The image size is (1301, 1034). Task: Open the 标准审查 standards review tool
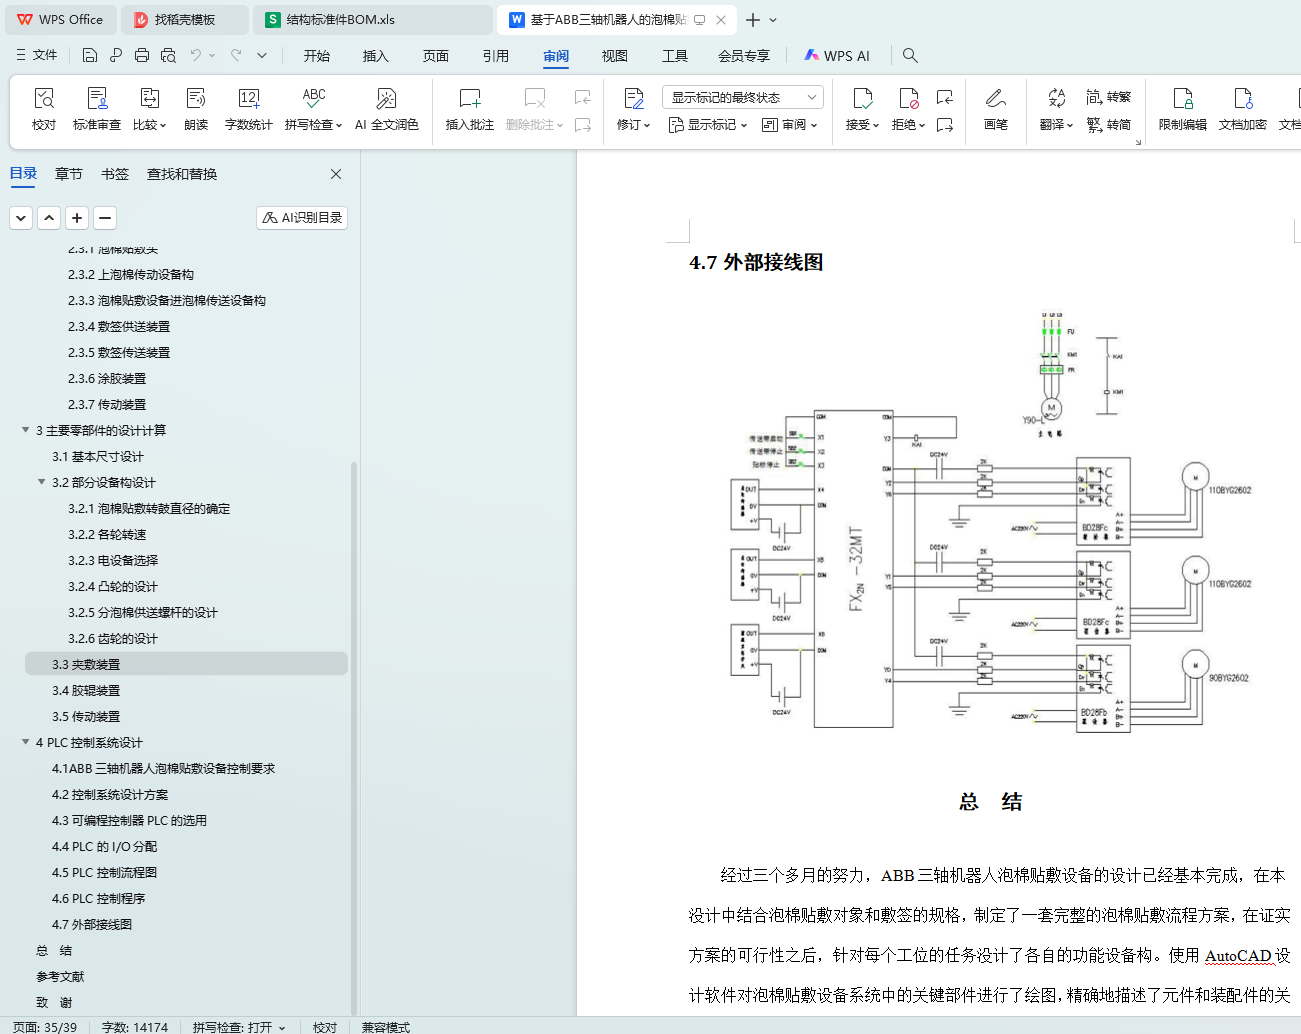pyautogui.click(x=97, y=109)
